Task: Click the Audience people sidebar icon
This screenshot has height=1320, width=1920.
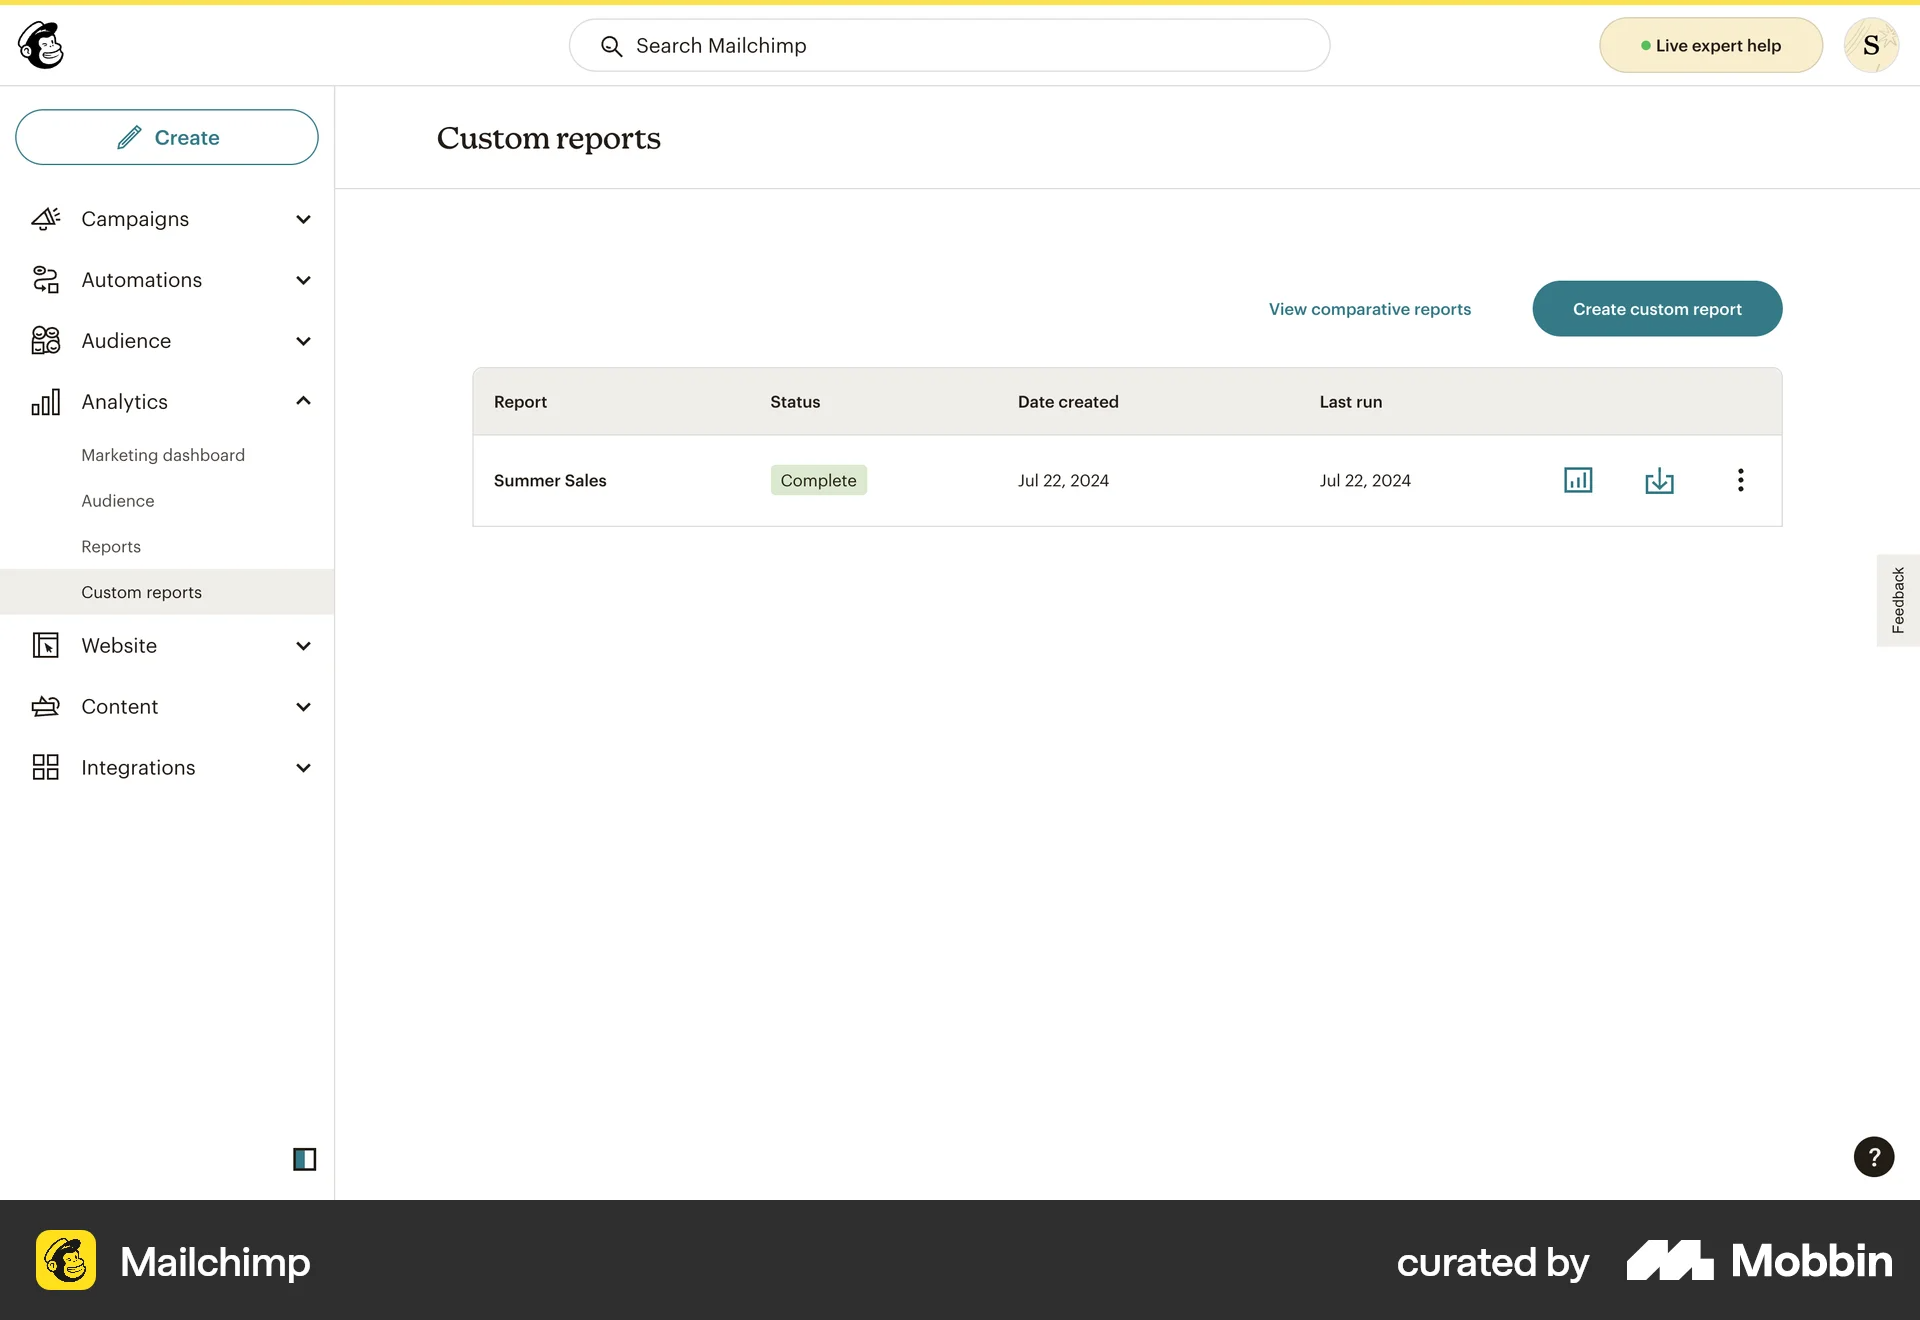Action: coord(45,340)
